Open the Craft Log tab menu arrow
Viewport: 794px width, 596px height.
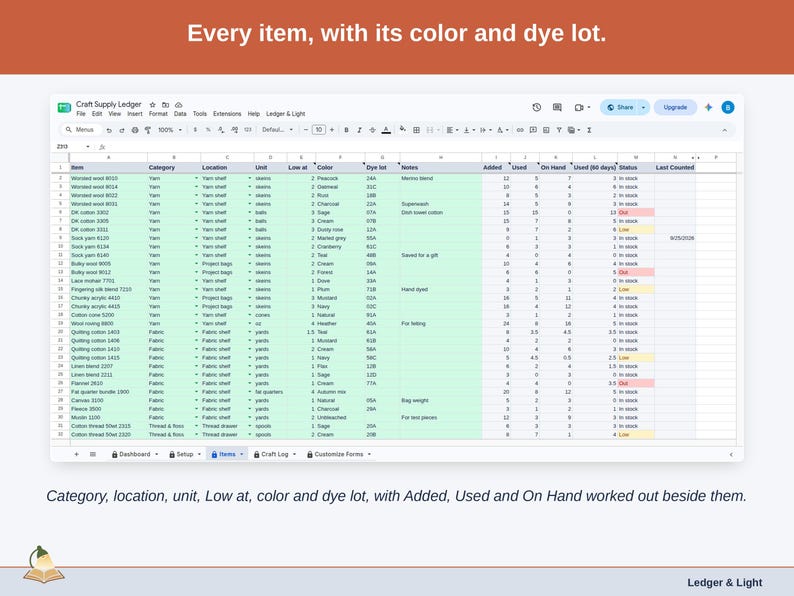(x=294, y=454)
